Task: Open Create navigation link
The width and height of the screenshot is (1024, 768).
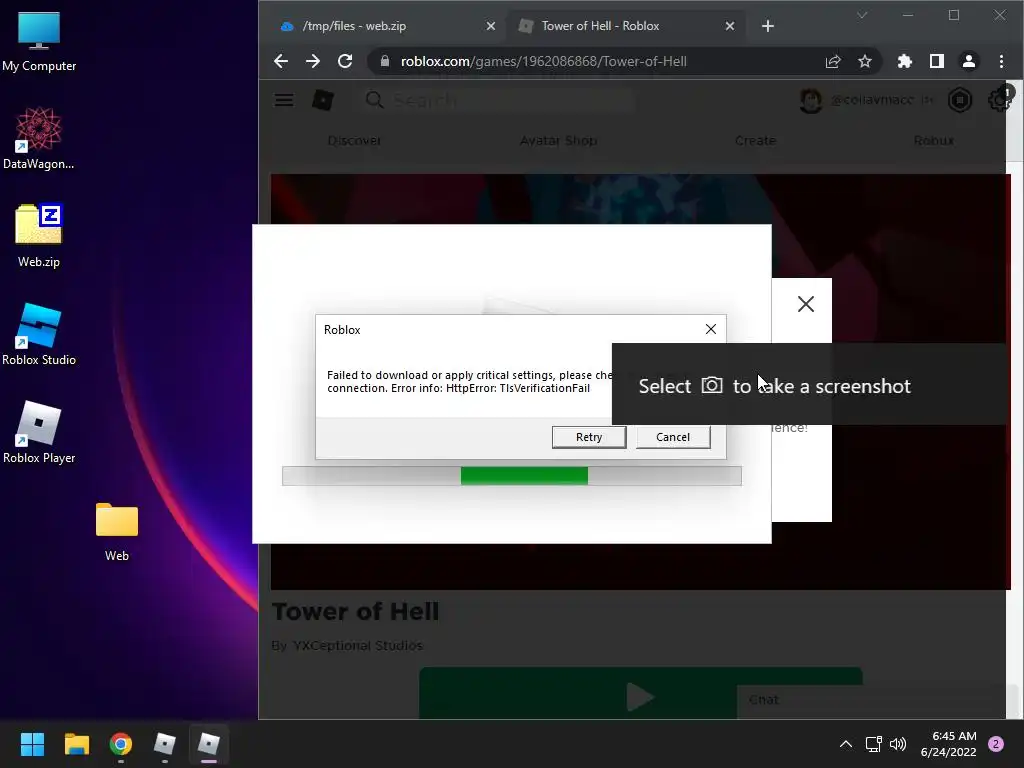Action: pos(756,140)
